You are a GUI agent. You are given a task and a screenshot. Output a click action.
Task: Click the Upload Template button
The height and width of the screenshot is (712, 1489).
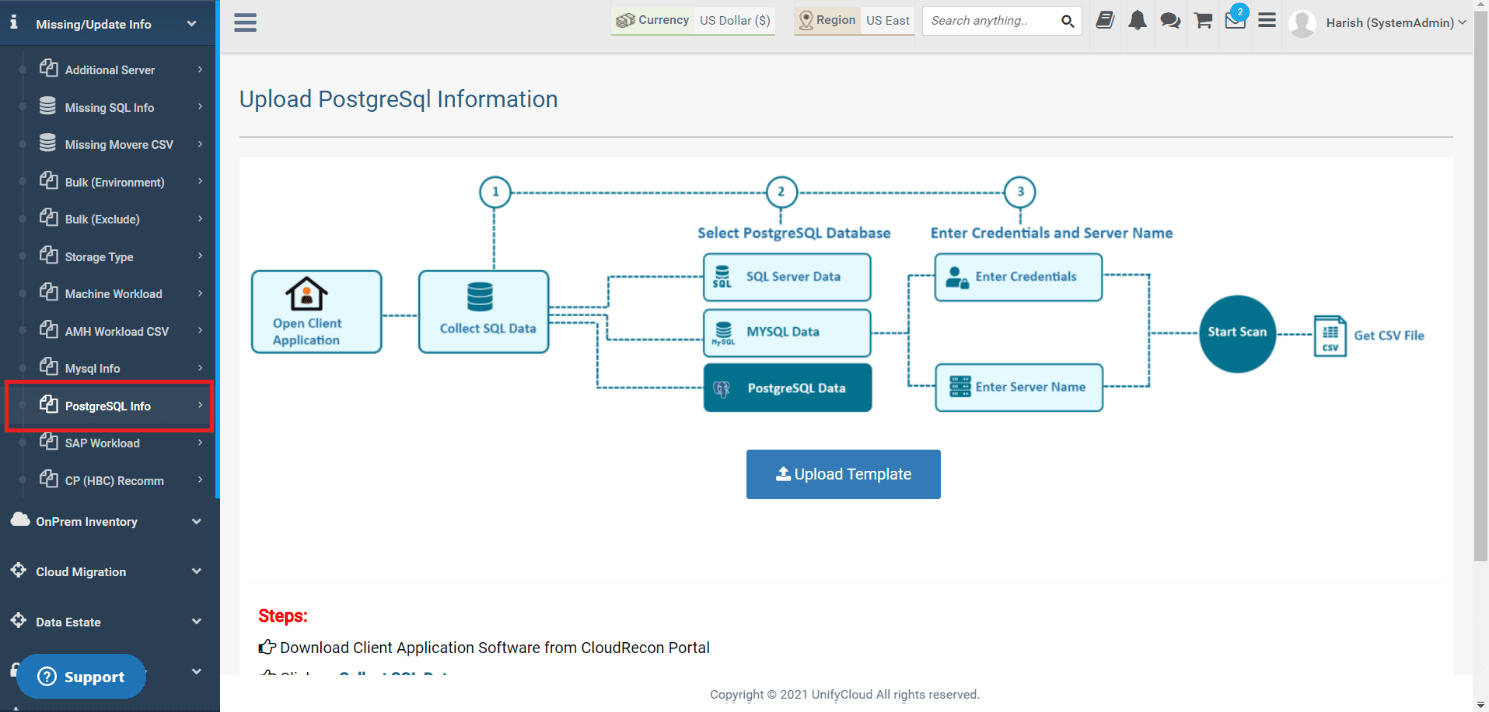(x=843, y=474)
